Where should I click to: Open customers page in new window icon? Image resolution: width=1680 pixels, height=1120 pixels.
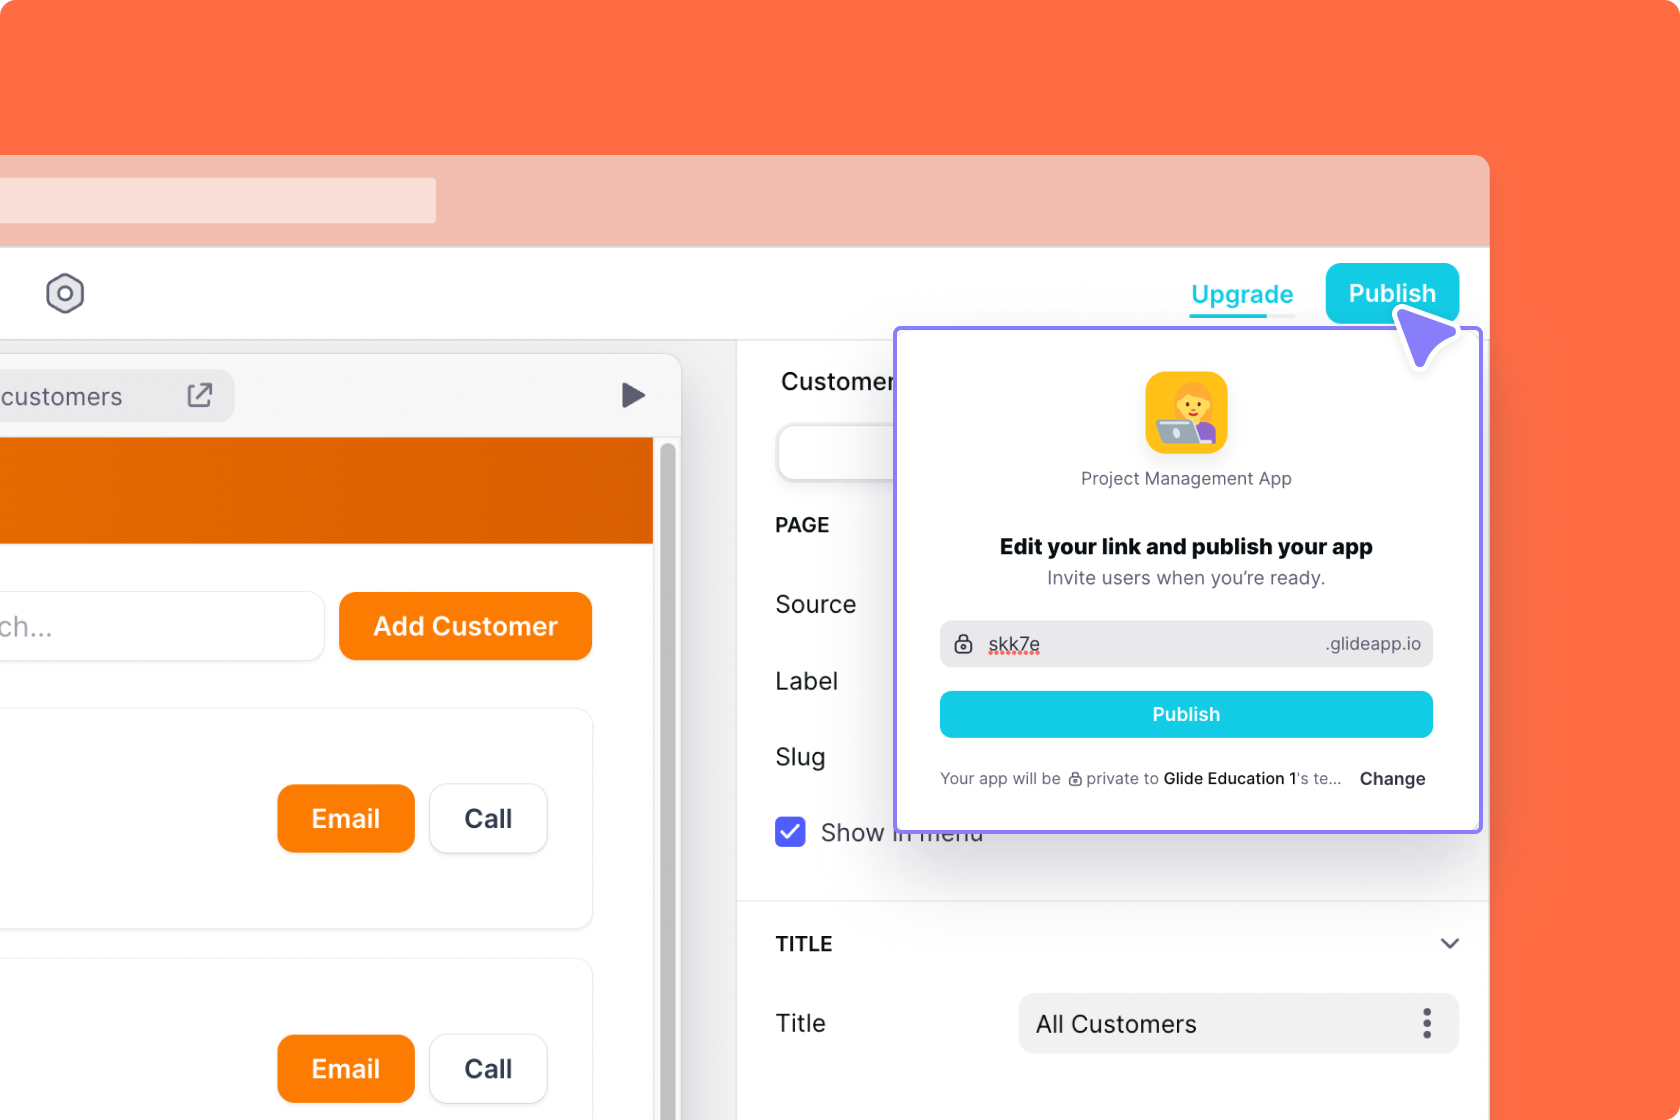tap(200, 395)
